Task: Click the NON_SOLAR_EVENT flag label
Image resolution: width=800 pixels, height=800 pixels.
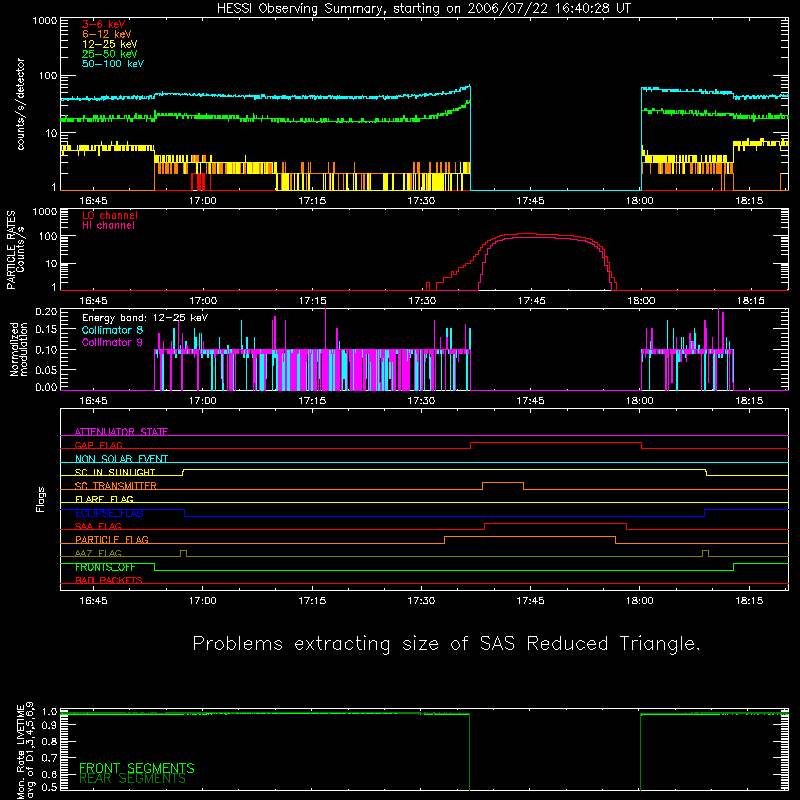Action: point(121,459)
